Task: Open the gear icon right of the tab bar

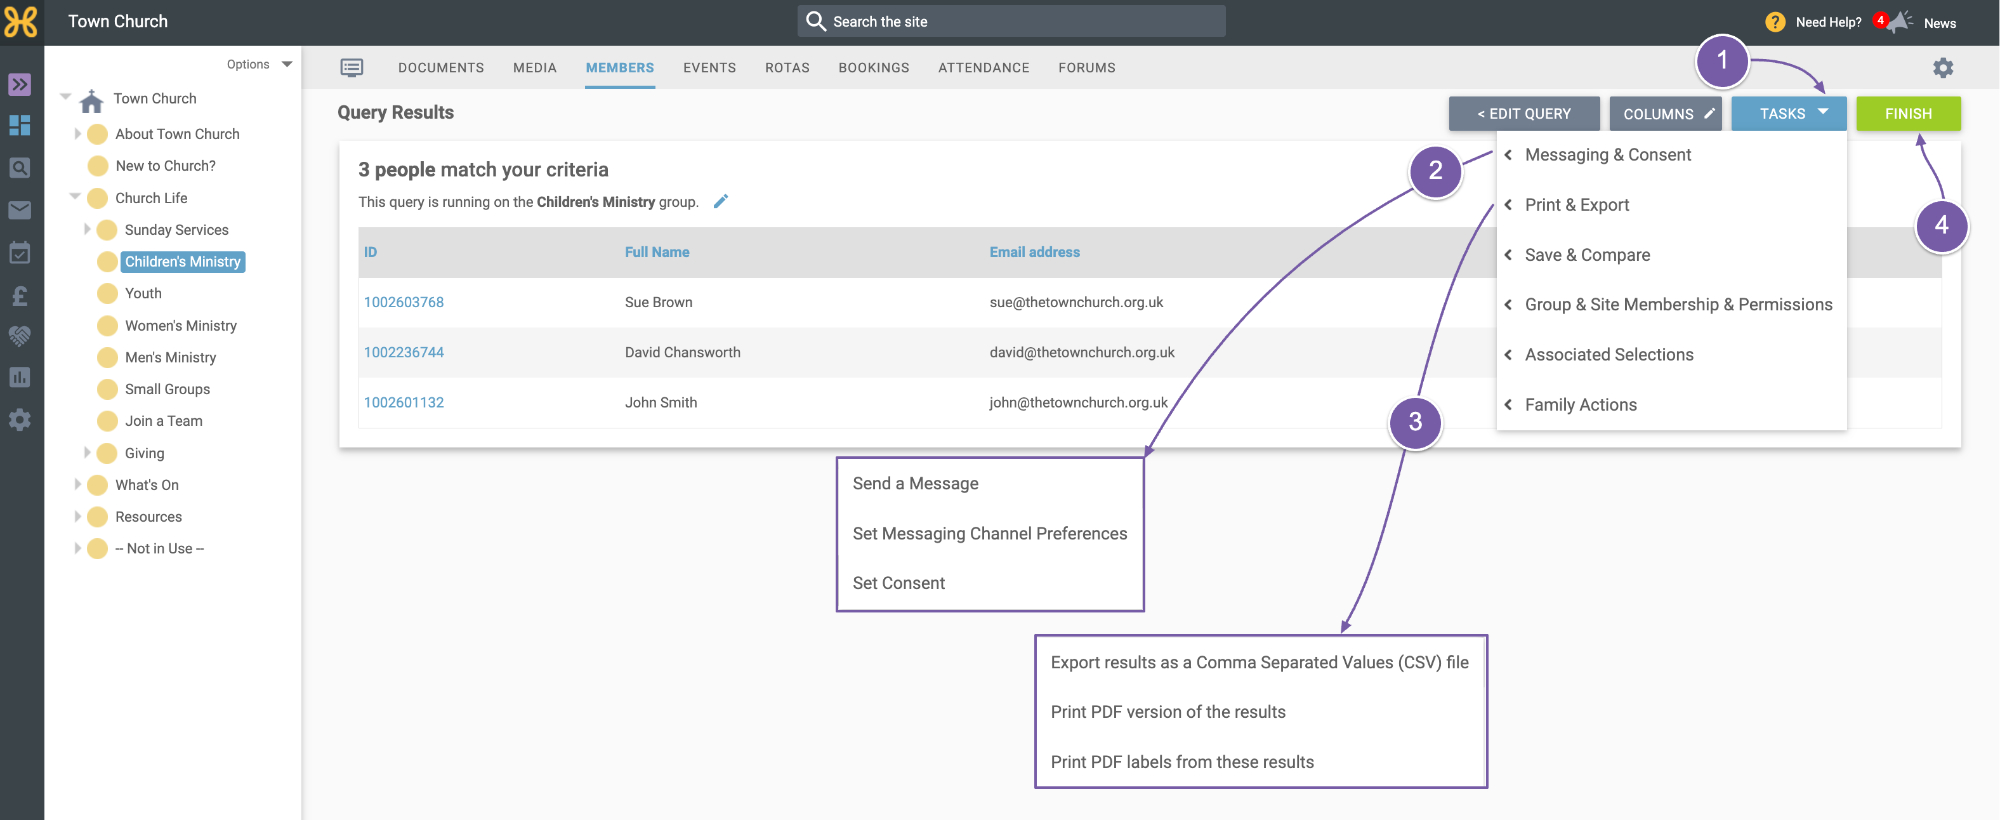Action: click(1943, 68)
